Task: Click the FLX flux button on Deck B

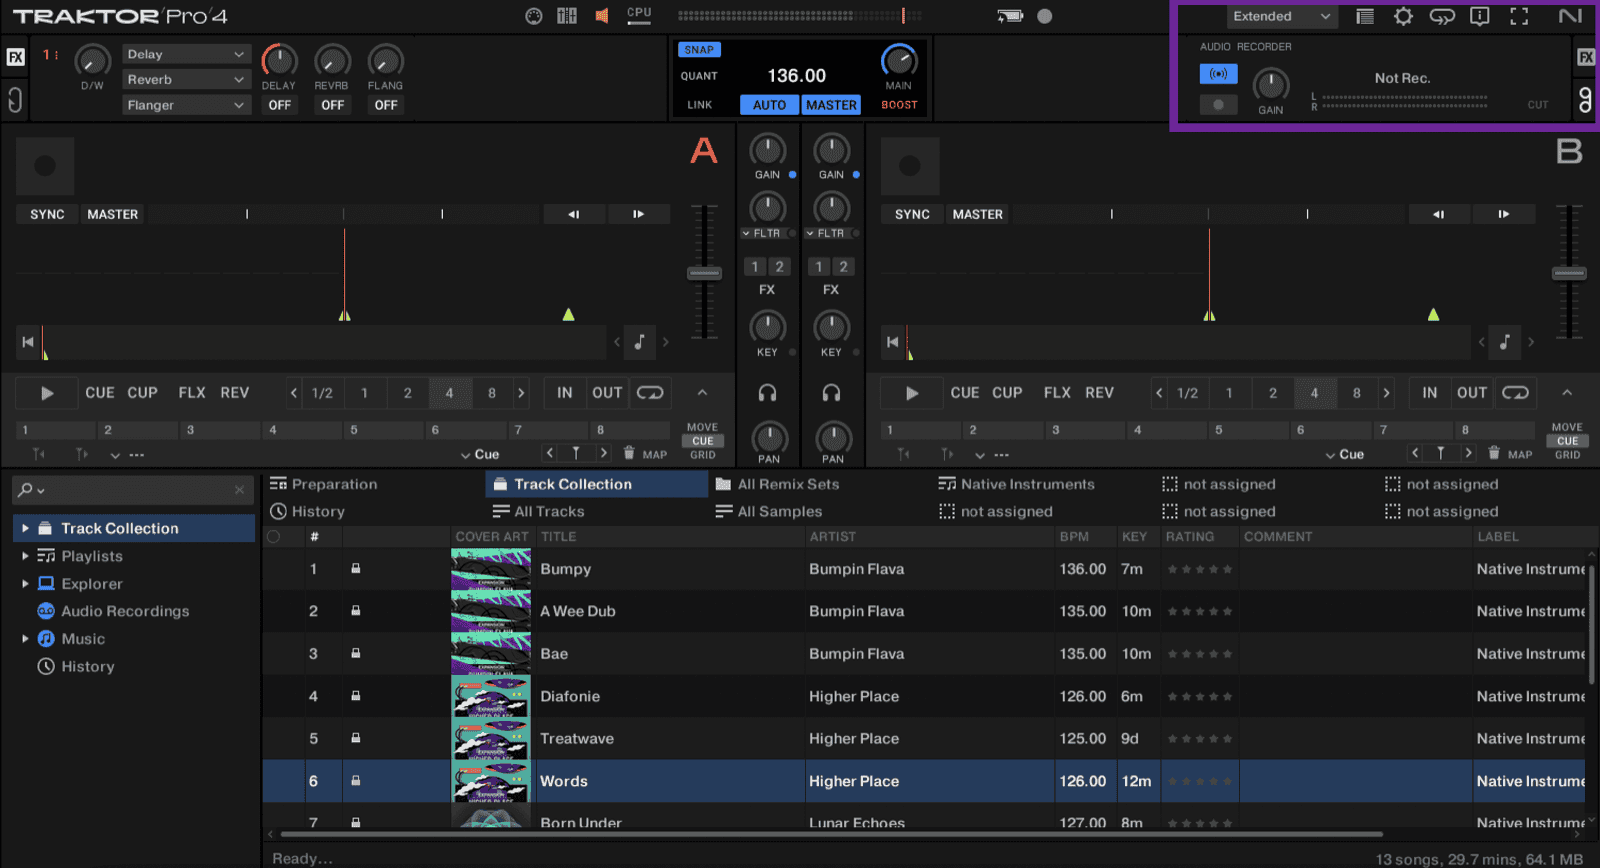Action: point(1057,393)
